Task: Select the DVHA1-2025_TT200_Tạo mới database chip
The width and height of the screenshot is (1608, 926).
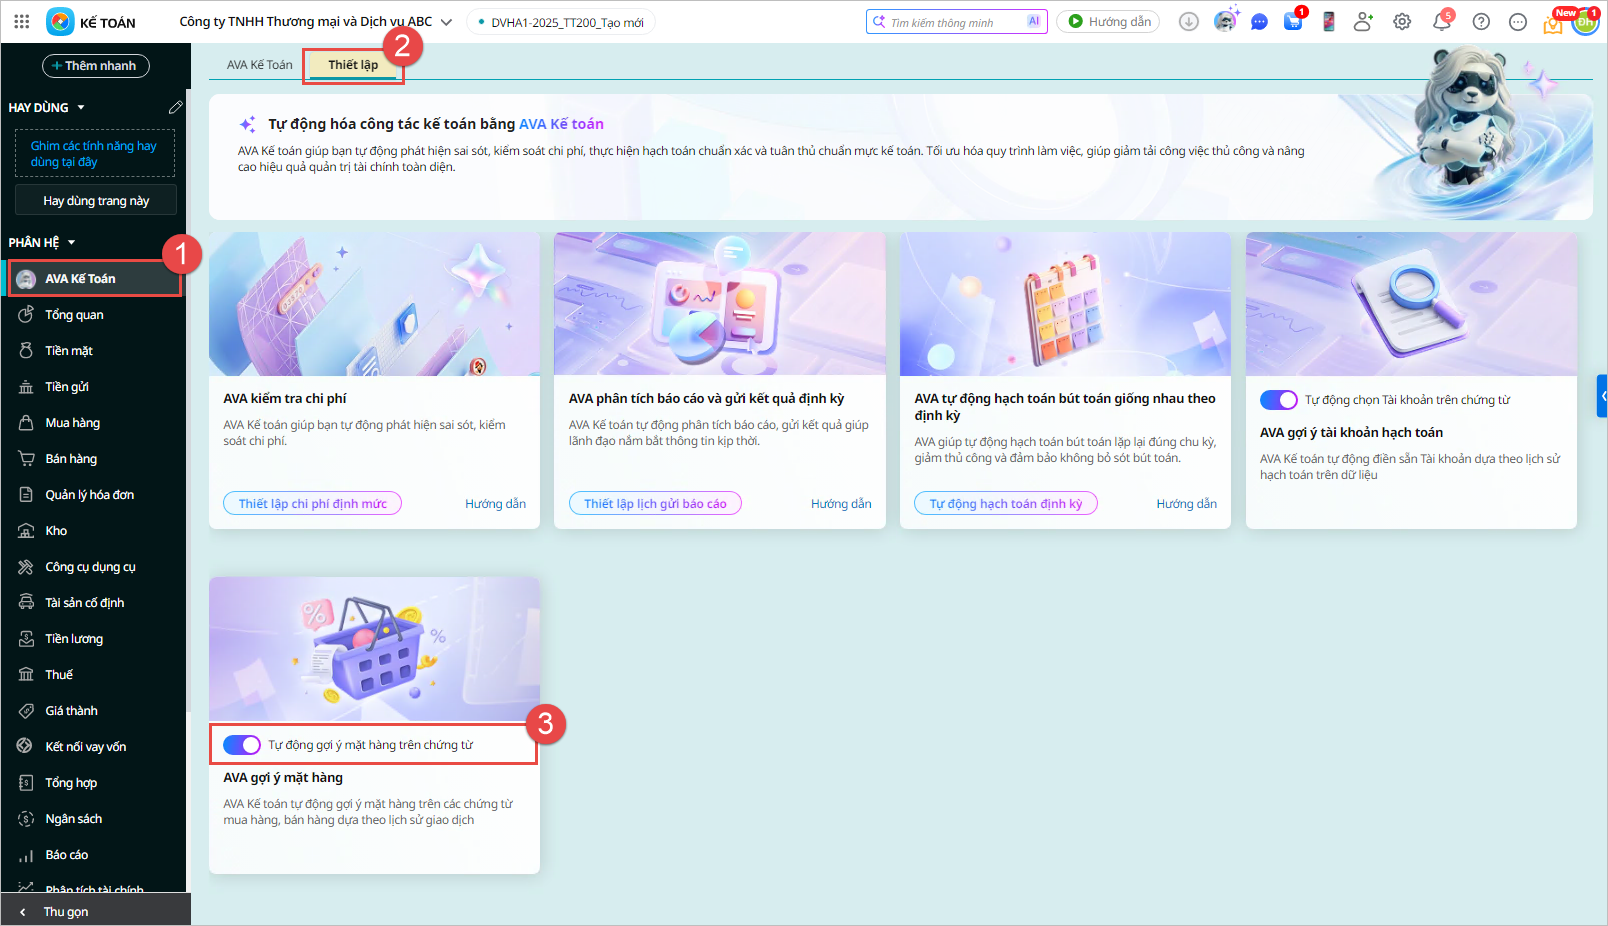Action: click(561, 22)
